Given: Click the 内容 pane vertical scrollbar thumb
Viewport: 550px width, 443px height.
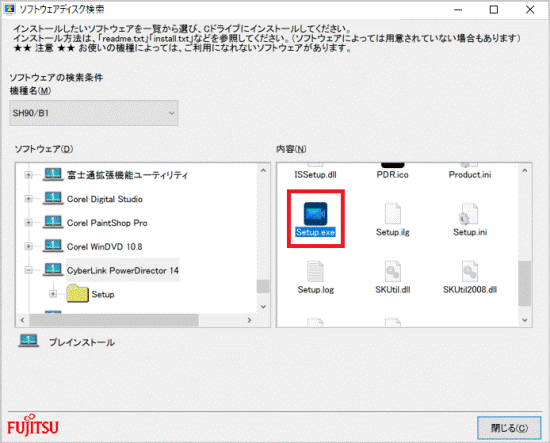Looking at the screenshot, I should pos(525,283).
